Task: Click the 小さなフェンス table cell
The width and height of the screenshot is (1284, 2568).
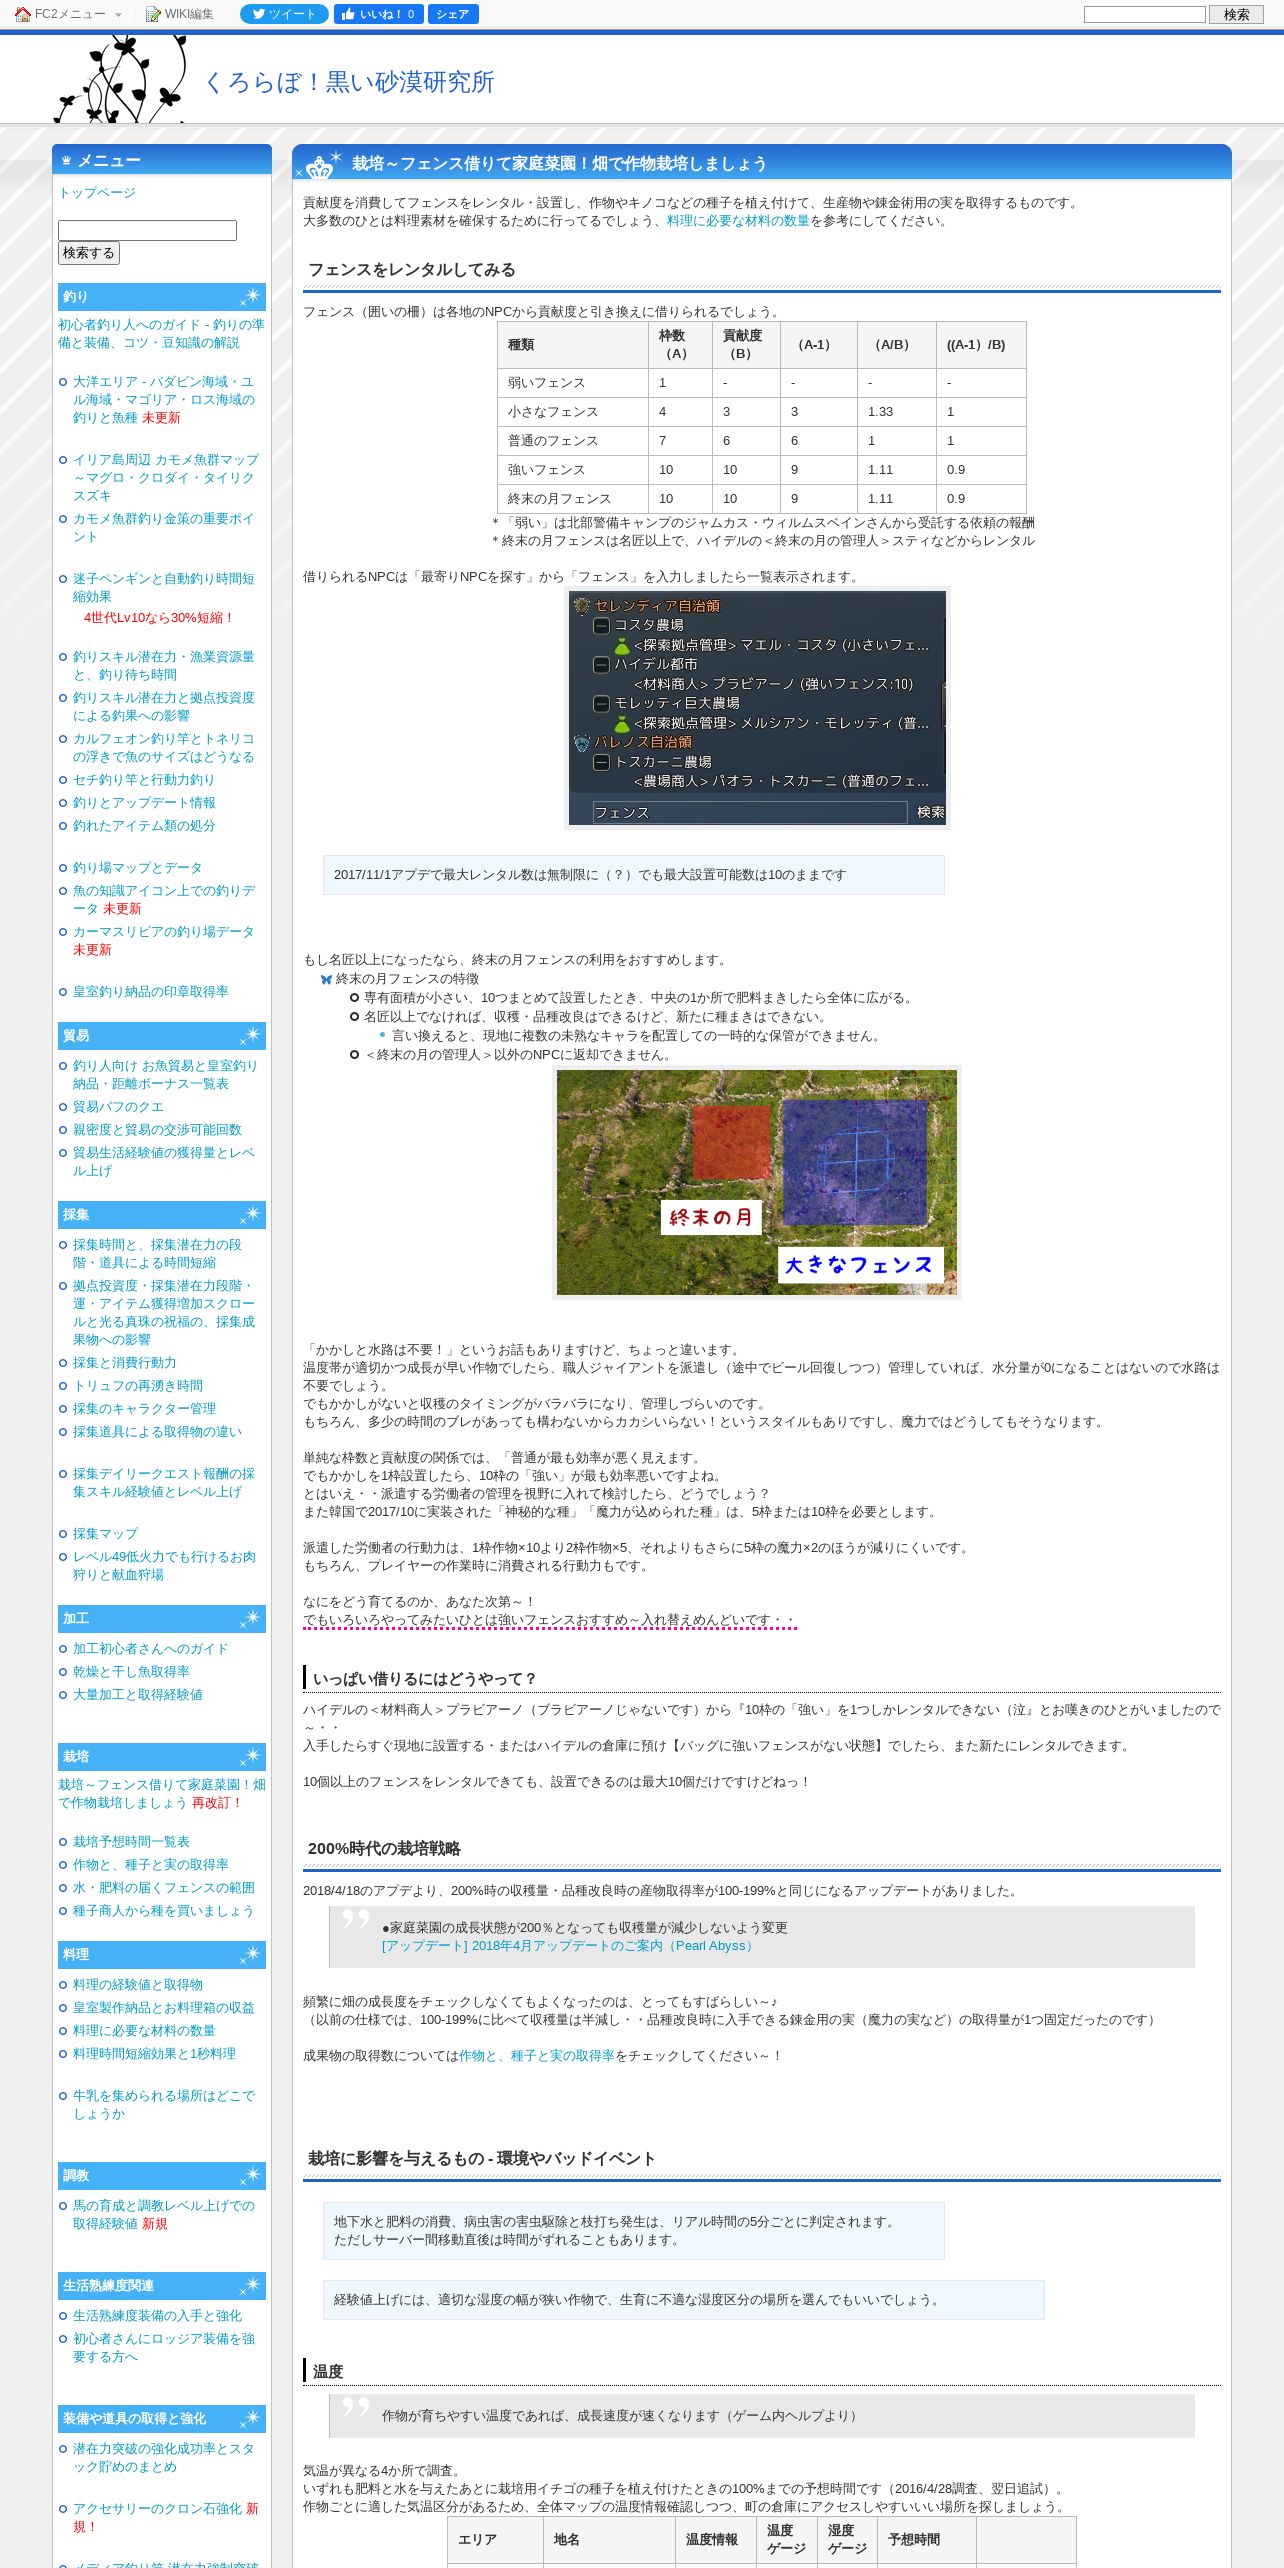Action: [x=573, y=412]
